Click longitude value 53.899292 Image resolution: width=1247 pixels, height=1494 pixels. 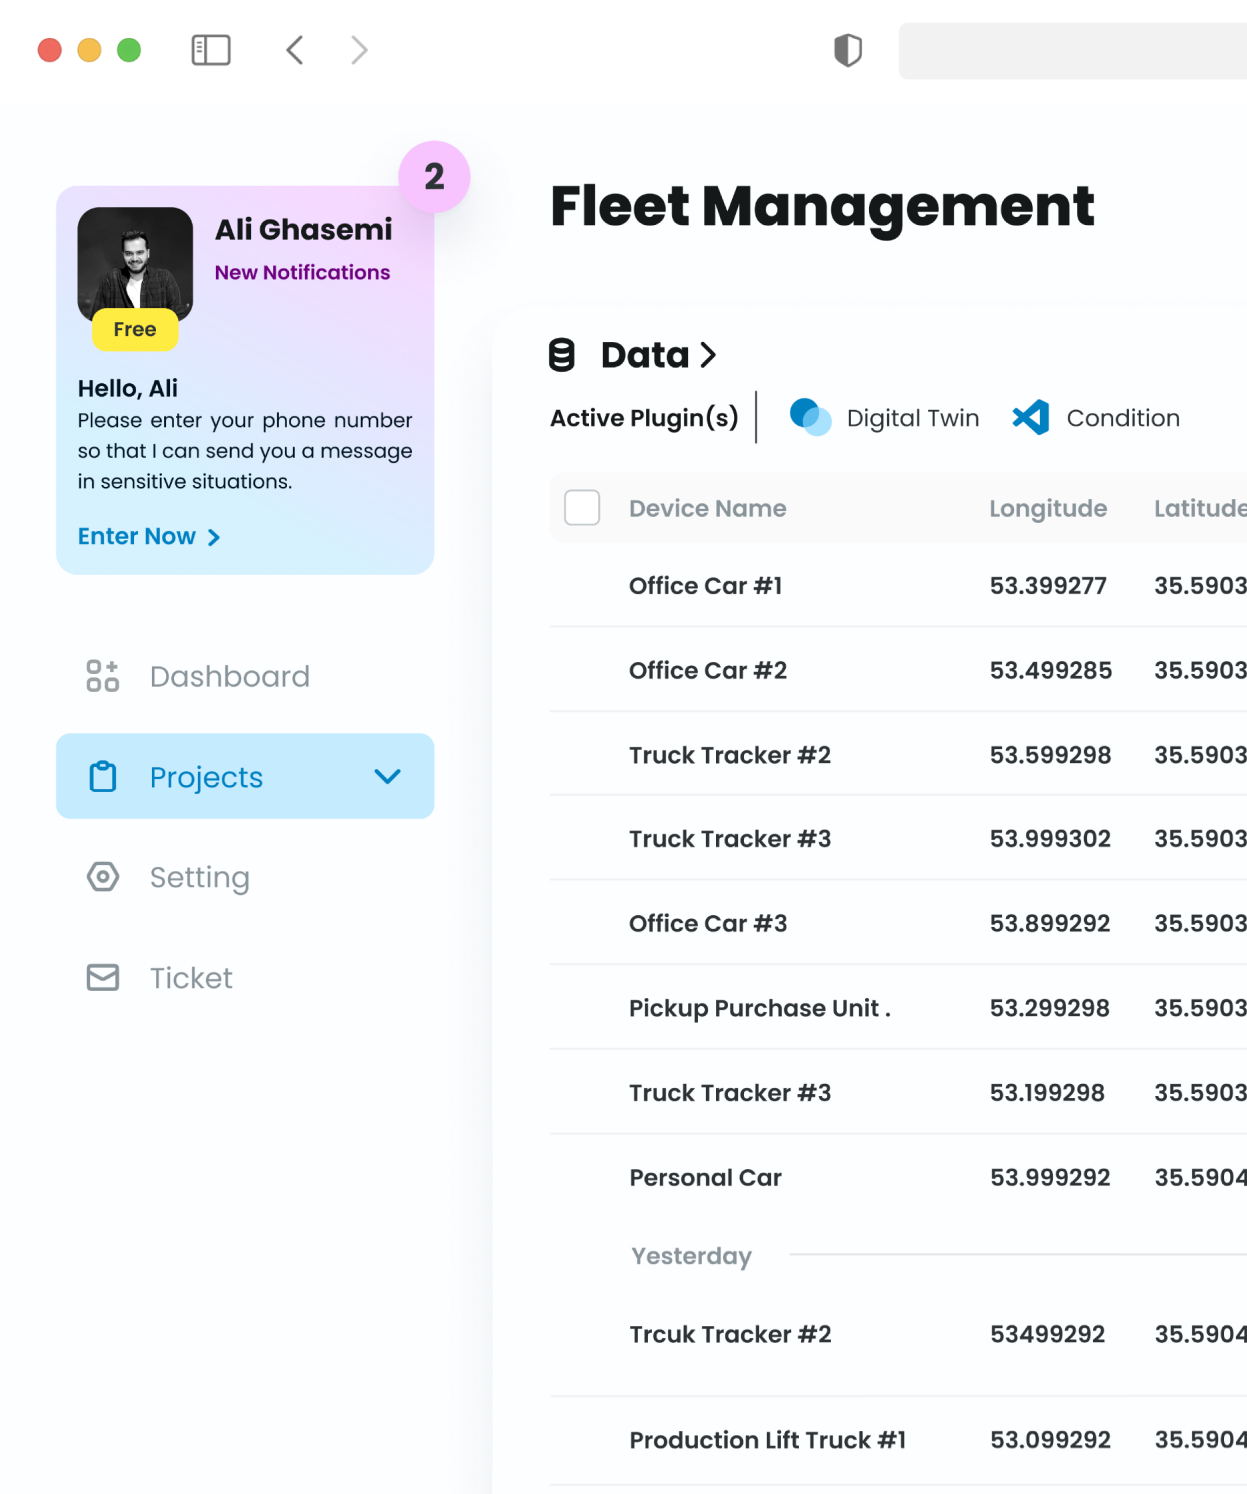[1050, 923]
